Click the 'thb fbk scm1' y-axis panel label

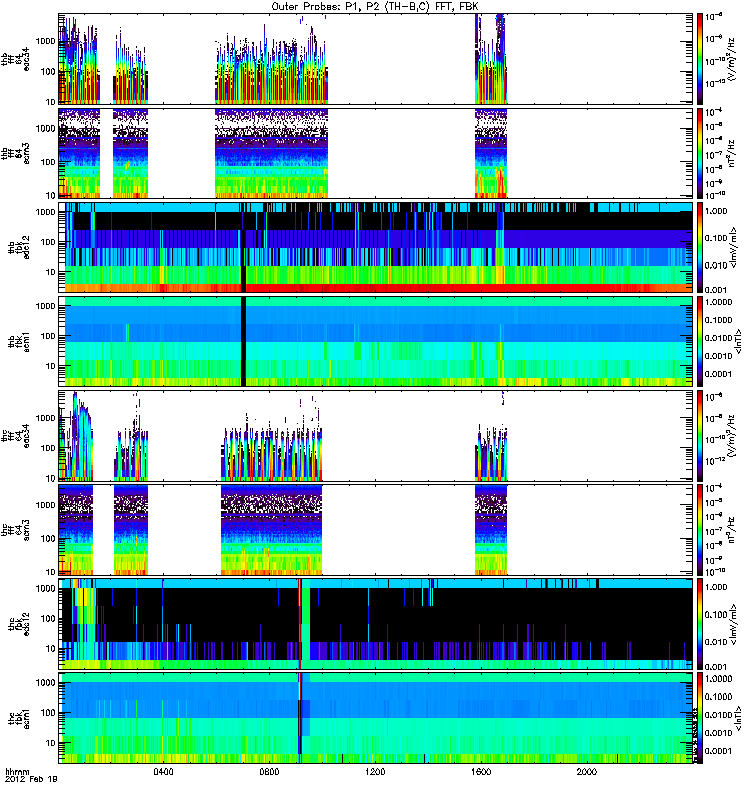click(19, 341)
